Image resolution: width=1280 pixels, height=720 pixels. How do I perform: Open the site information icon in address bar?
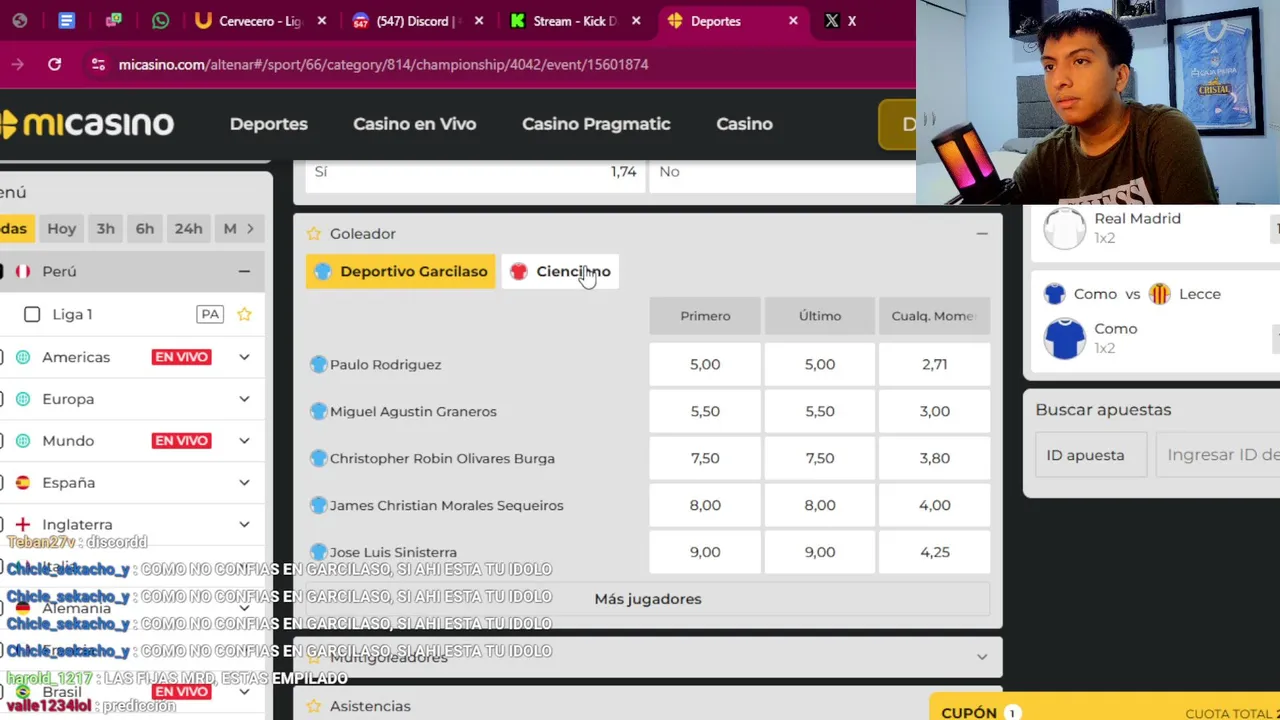[97, 64]
